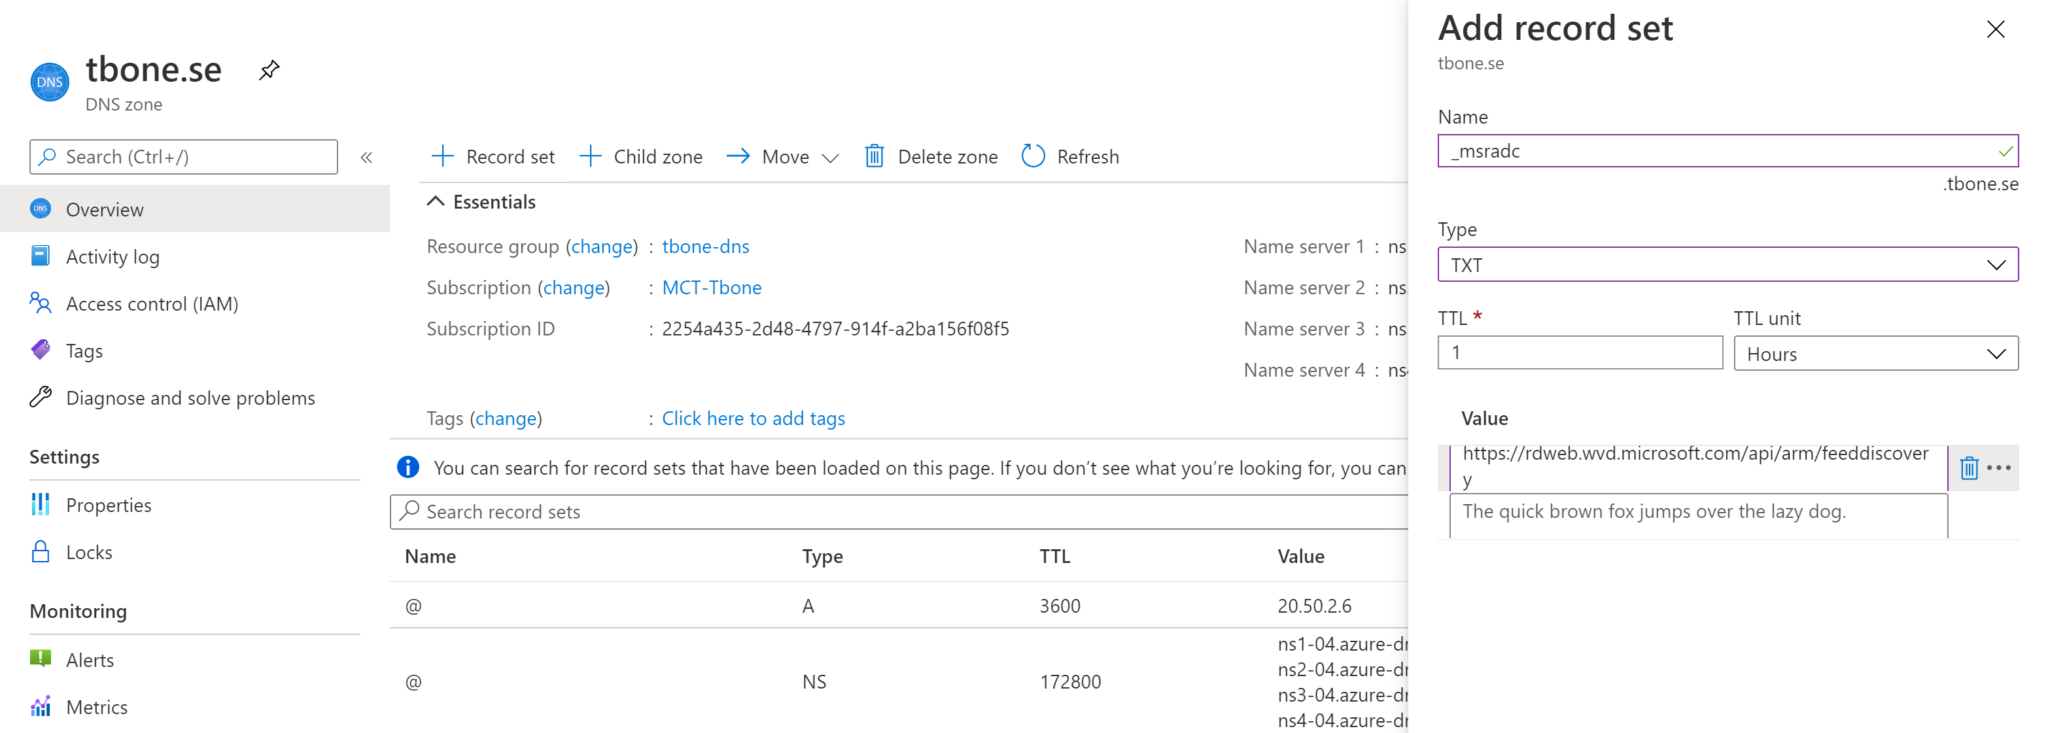Viewport: 2048px width, 733px height.
Task: Click the Search record sets field
Action: [x=899, y=511]
